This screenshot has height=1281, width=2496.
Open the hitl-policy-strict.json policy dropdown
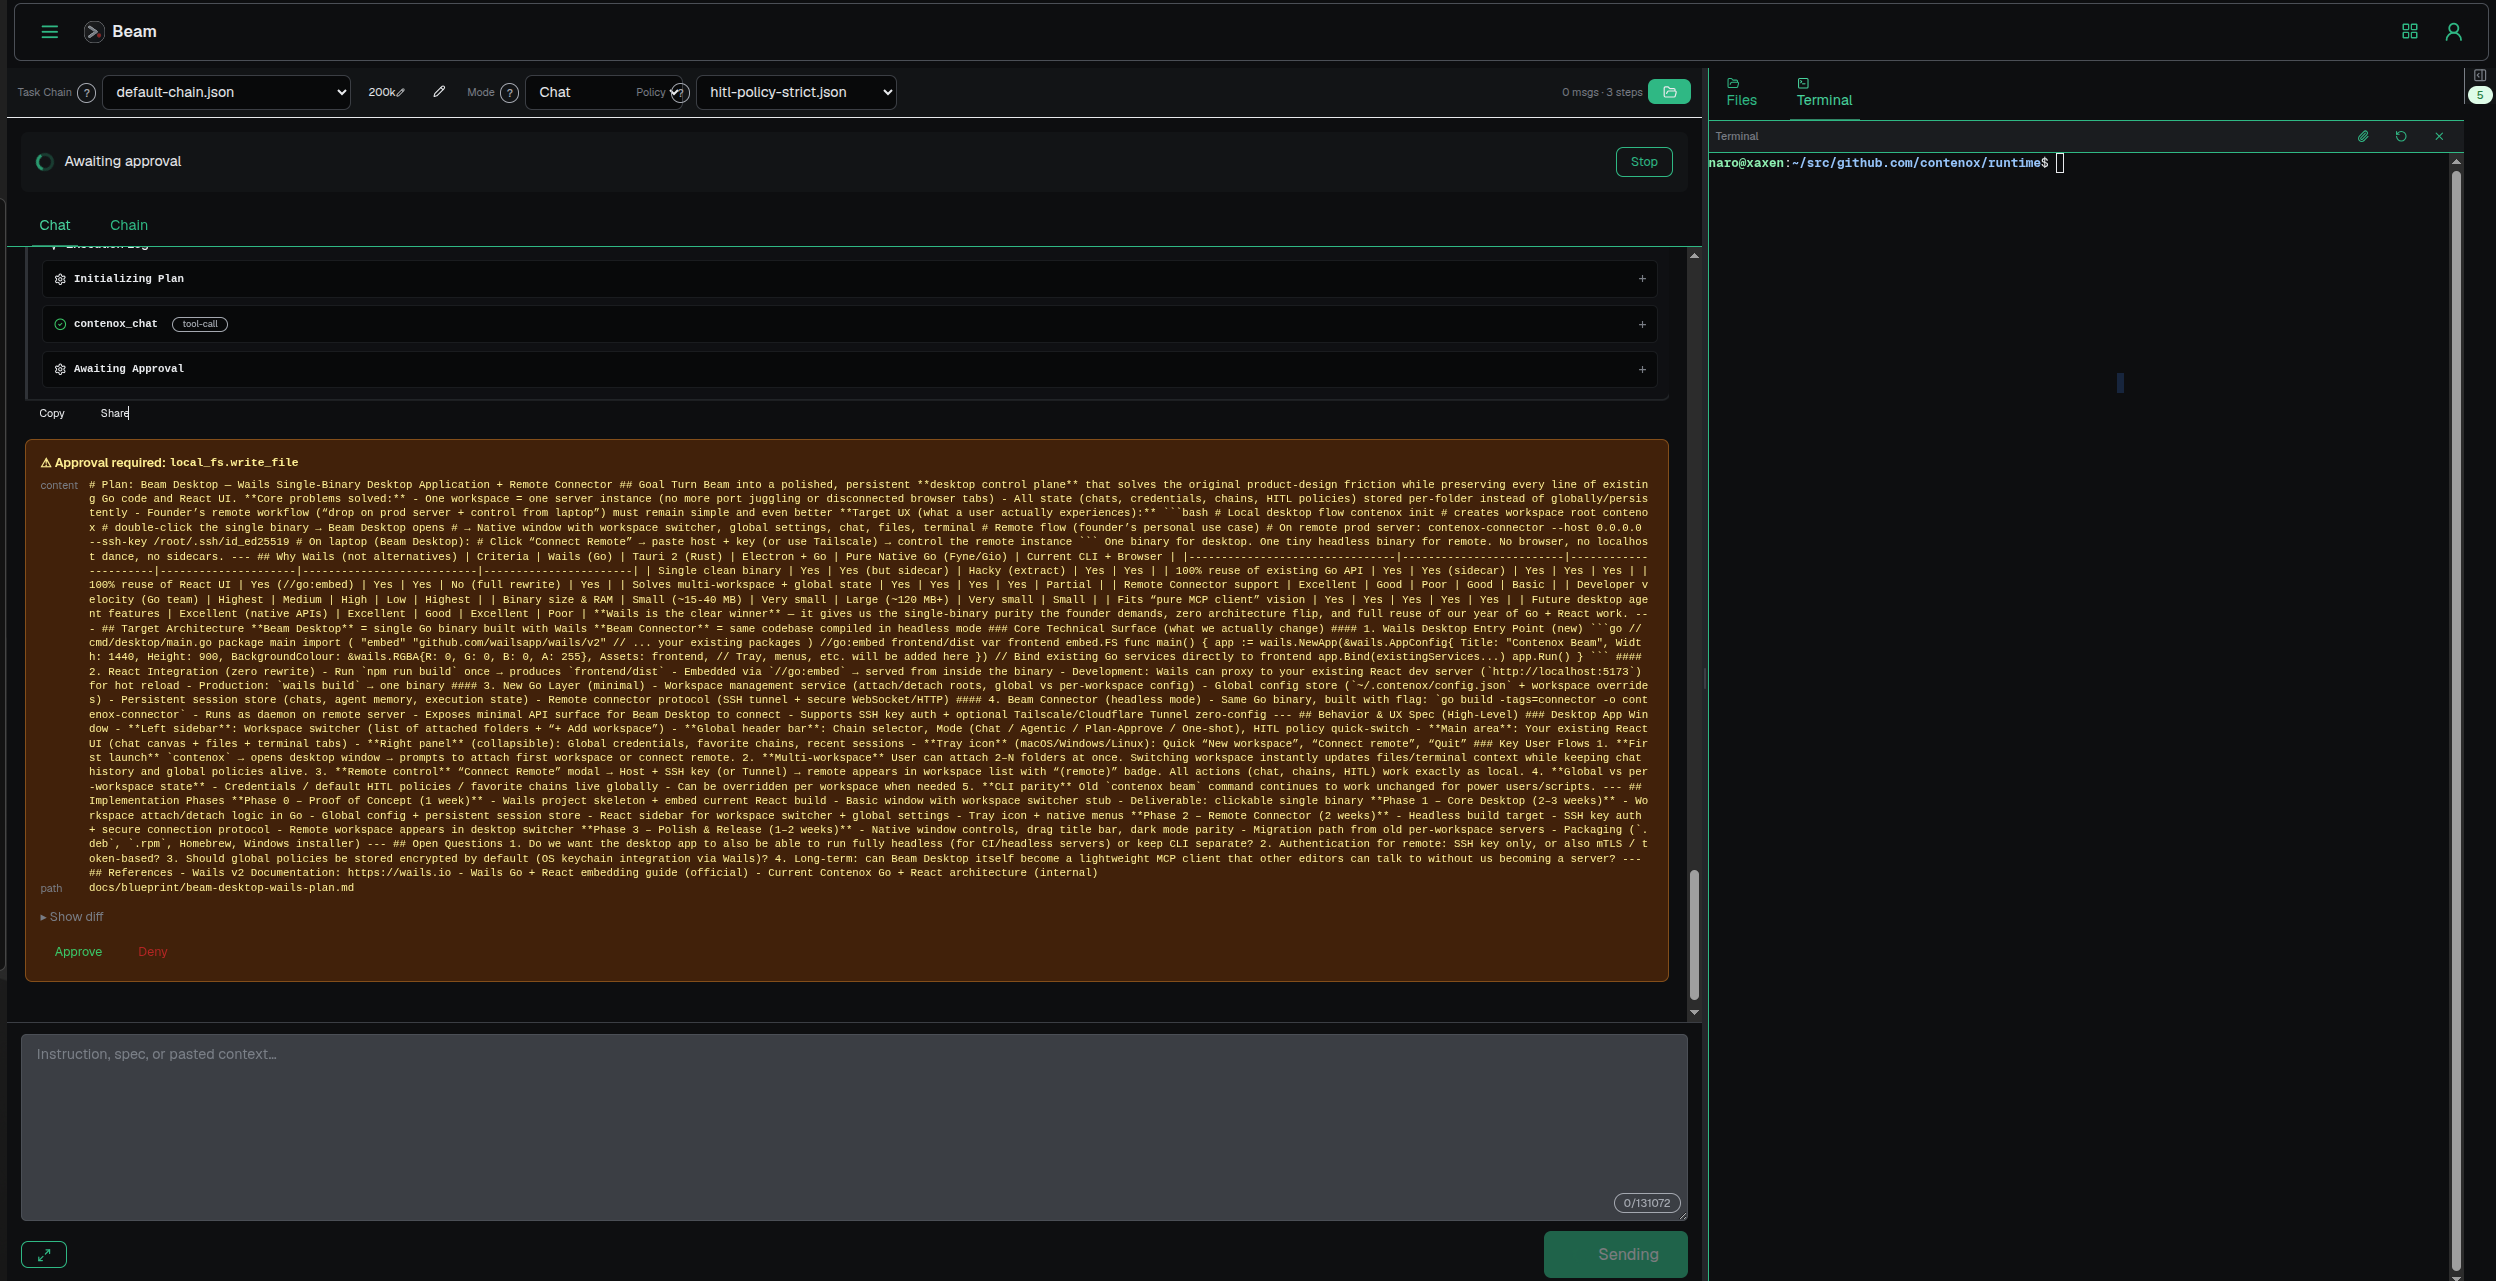coord(796,92)
